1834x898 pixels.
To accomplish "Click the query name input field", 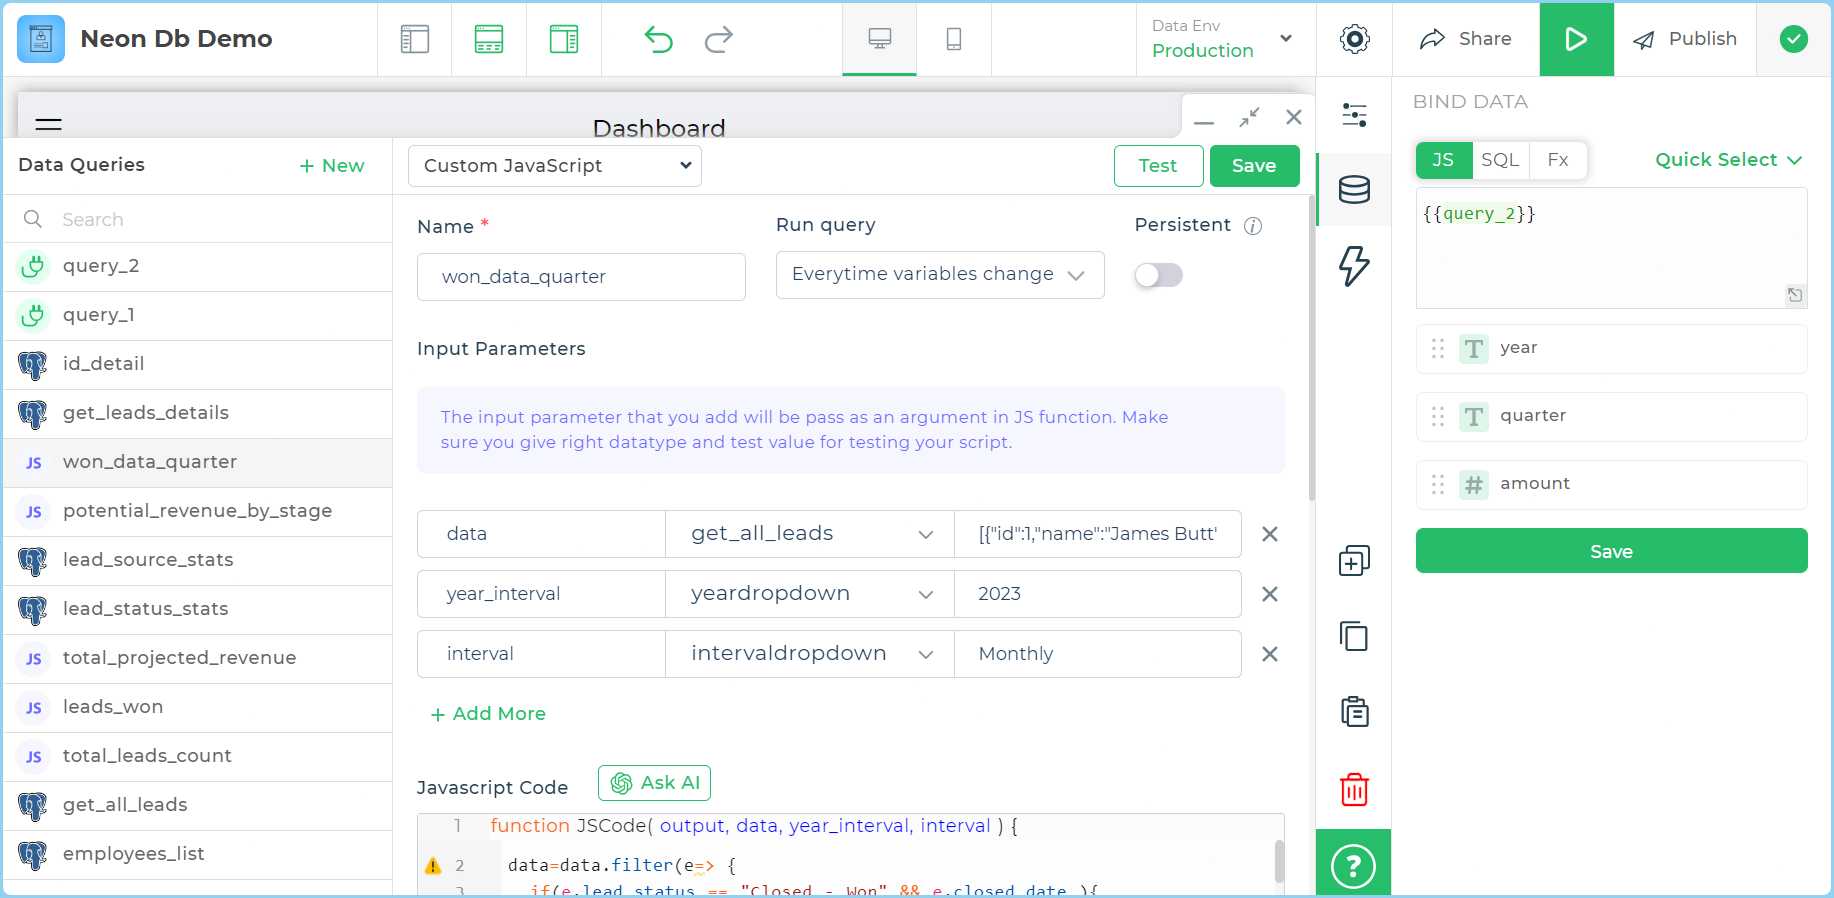I will coord(581,277).
